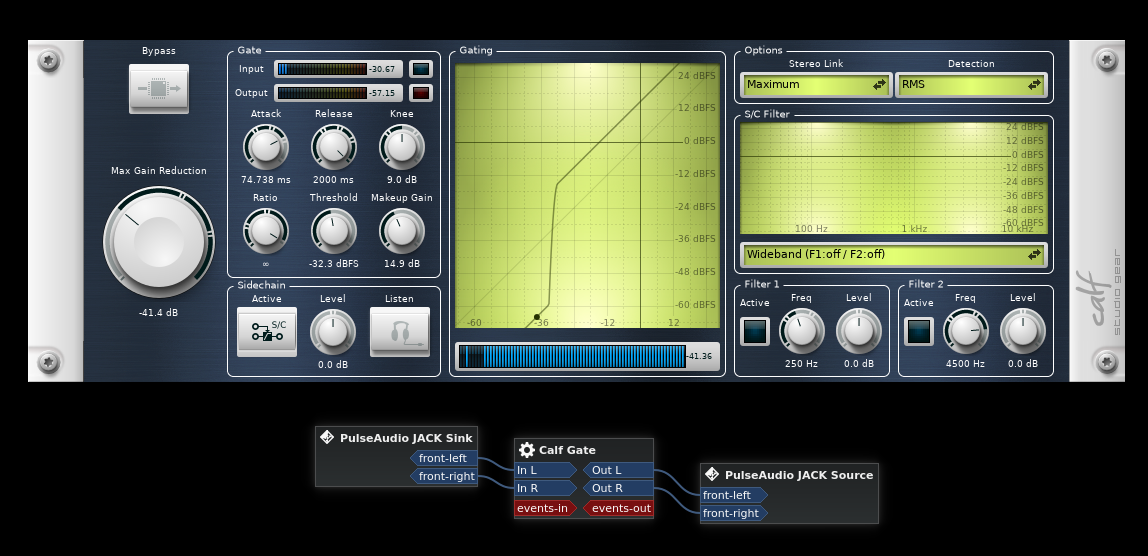Screen dimensions: 1148x556
Task: Click the blue Input meter indicator light
Action: click(421, 70)
